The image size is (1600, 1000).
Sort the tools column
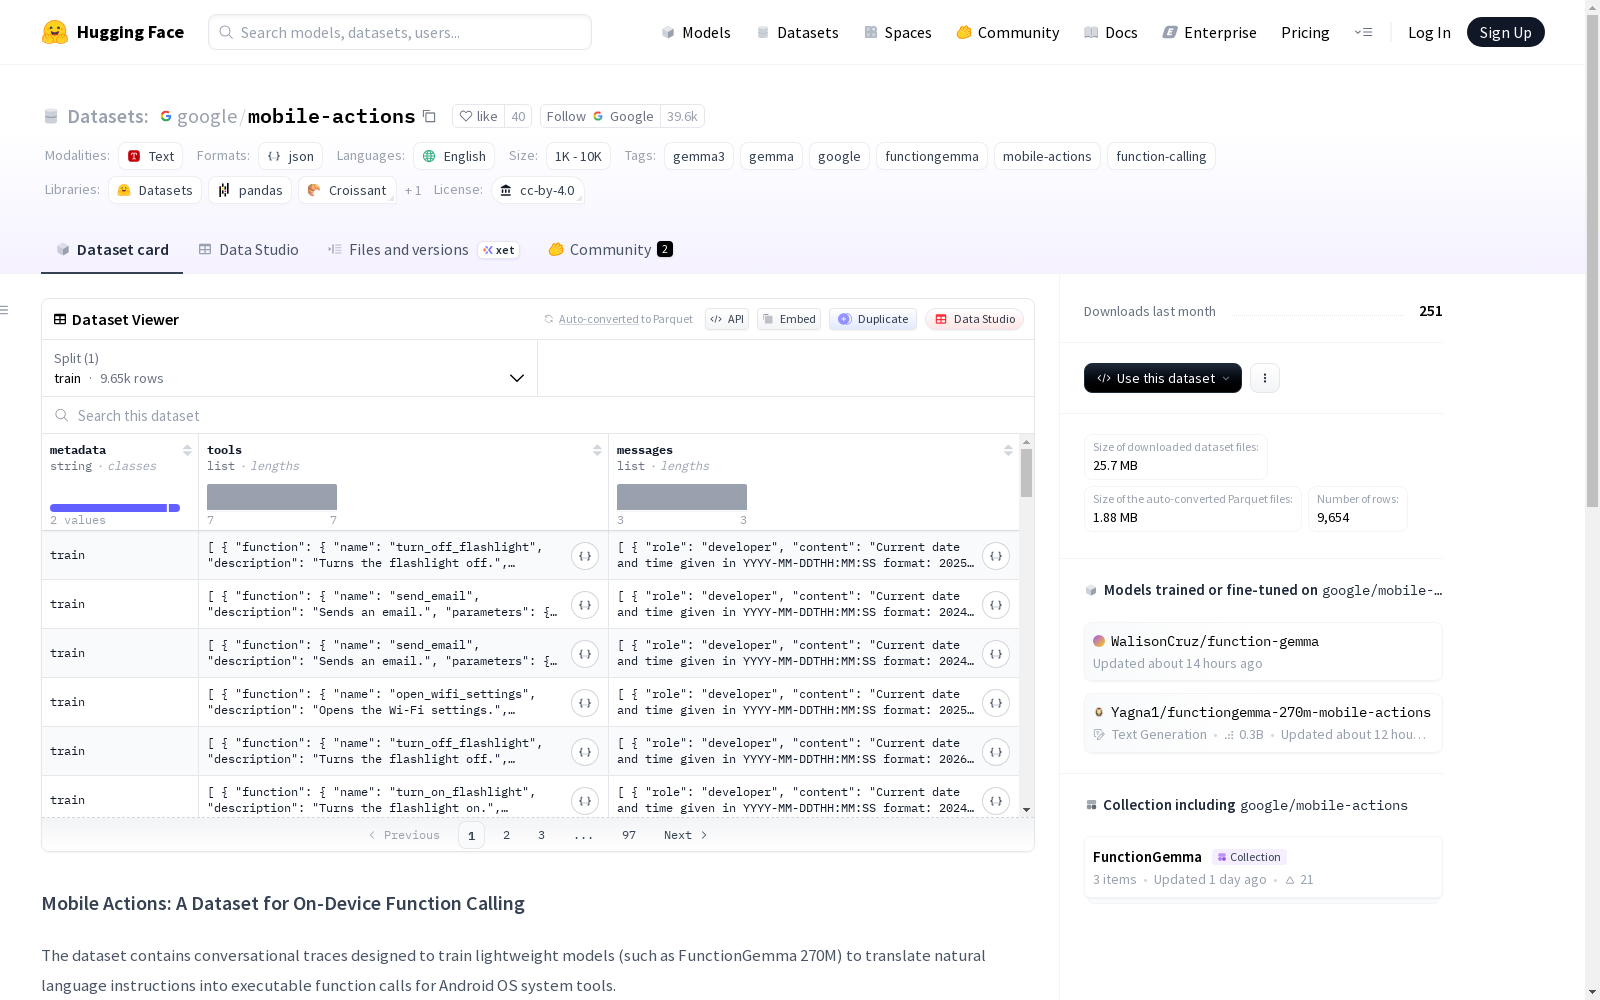(x=597, y=450)
